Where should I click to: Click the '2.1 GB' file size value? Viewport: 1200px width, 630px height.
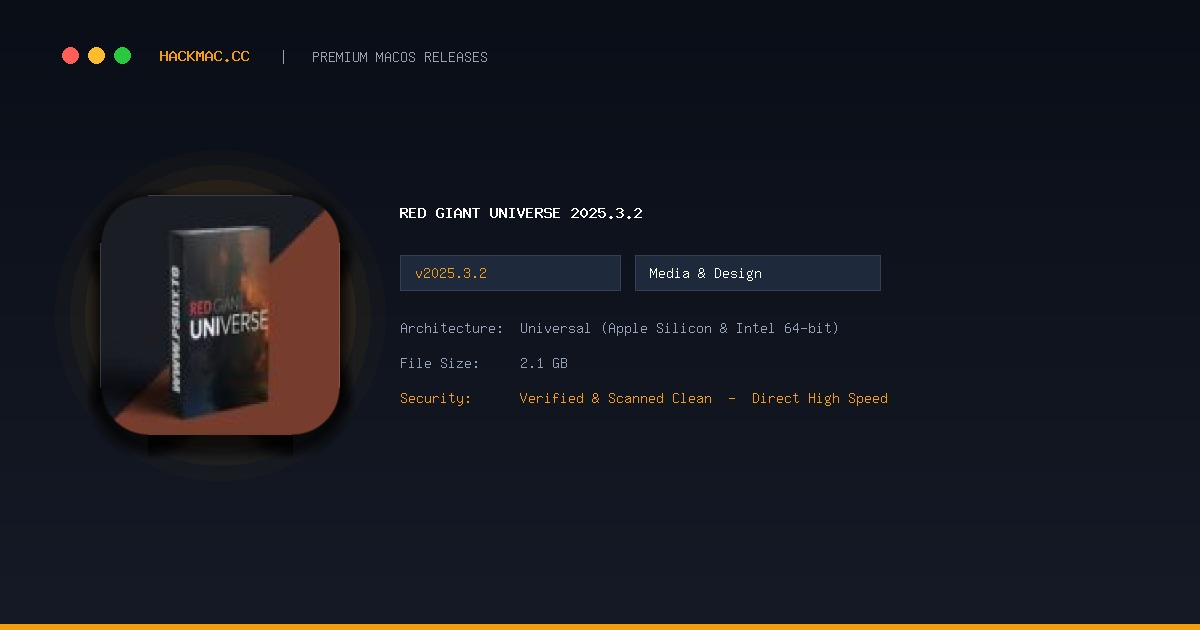click(544, 363)
